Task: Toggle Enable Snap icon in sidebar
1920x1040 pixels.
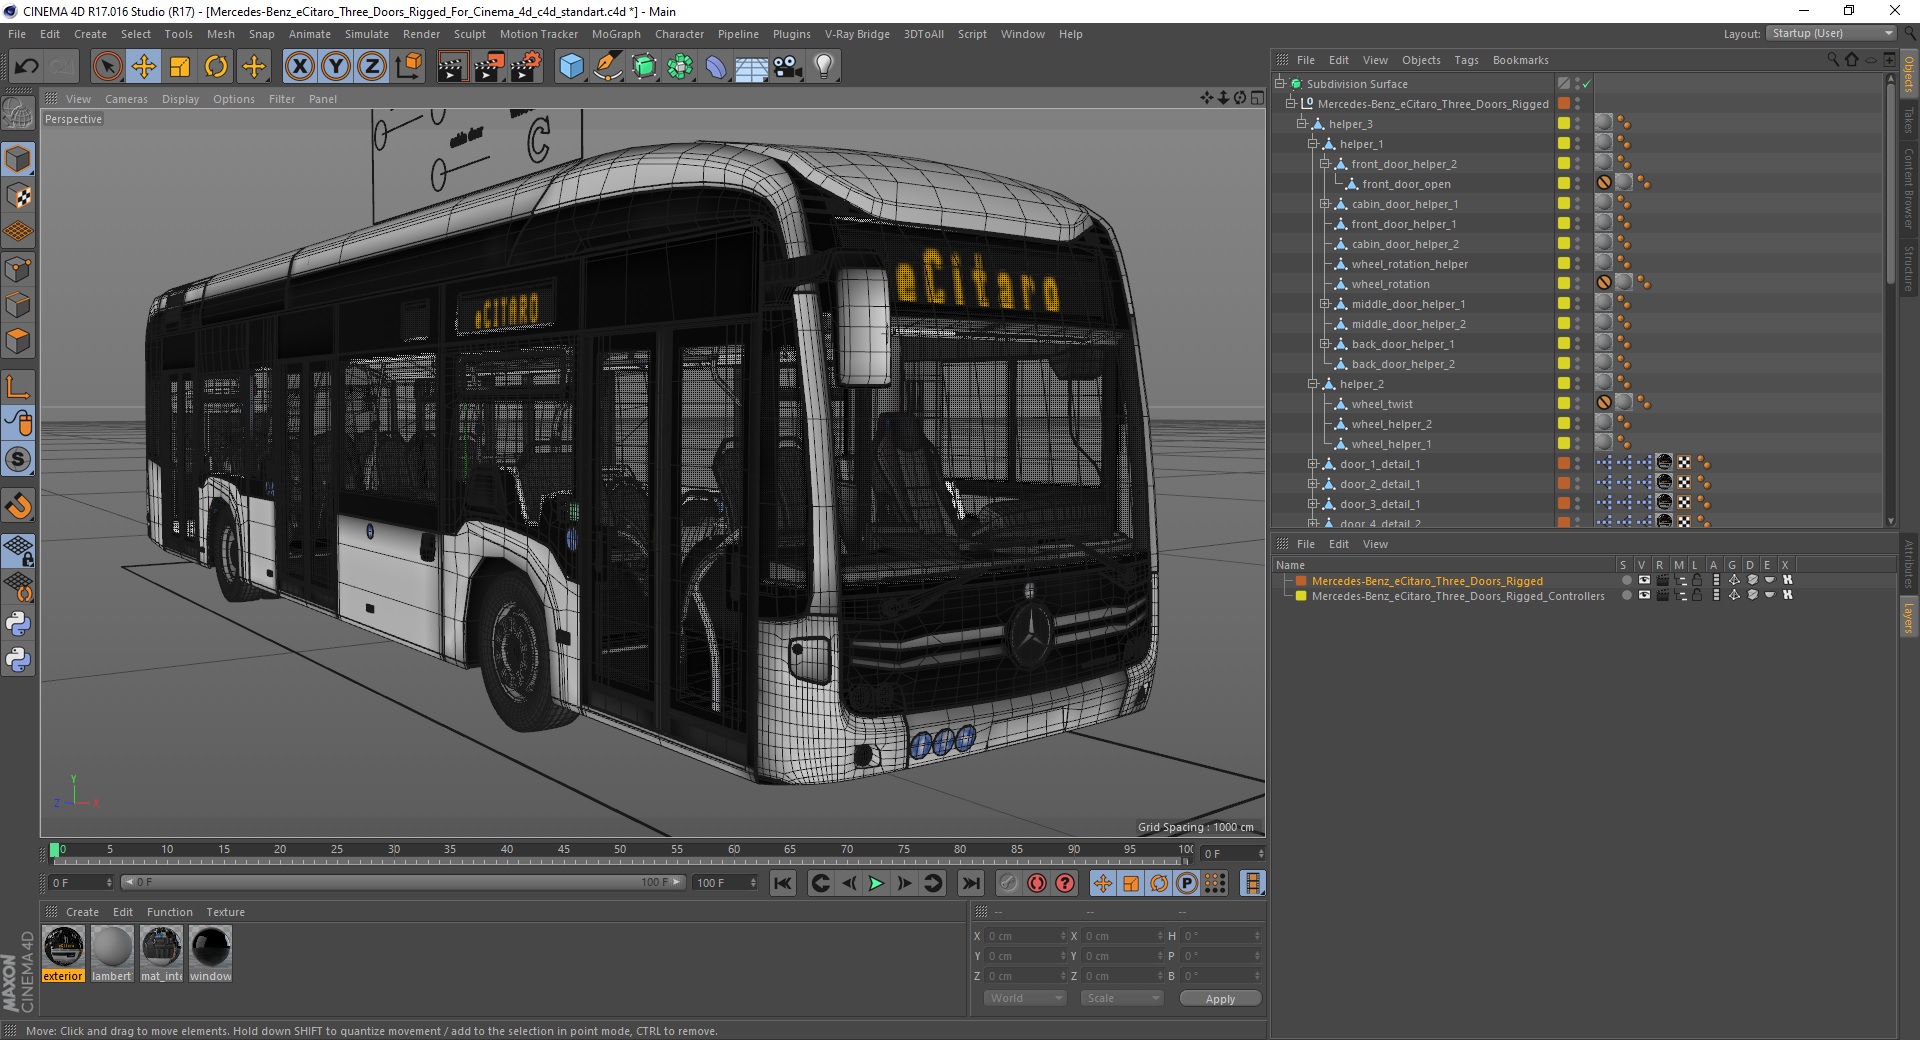Action: point(18,506)
